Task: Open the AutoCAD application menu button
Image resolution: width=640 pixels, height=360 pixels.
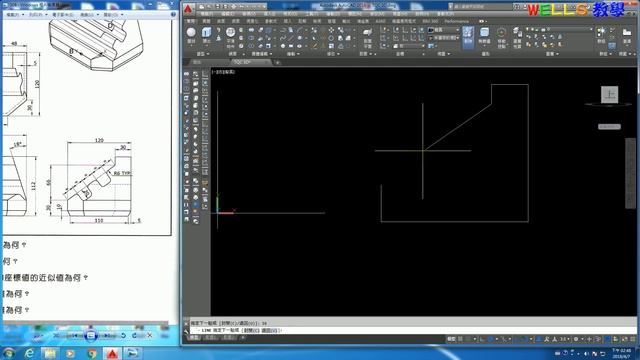Action: tap(188, 9)
